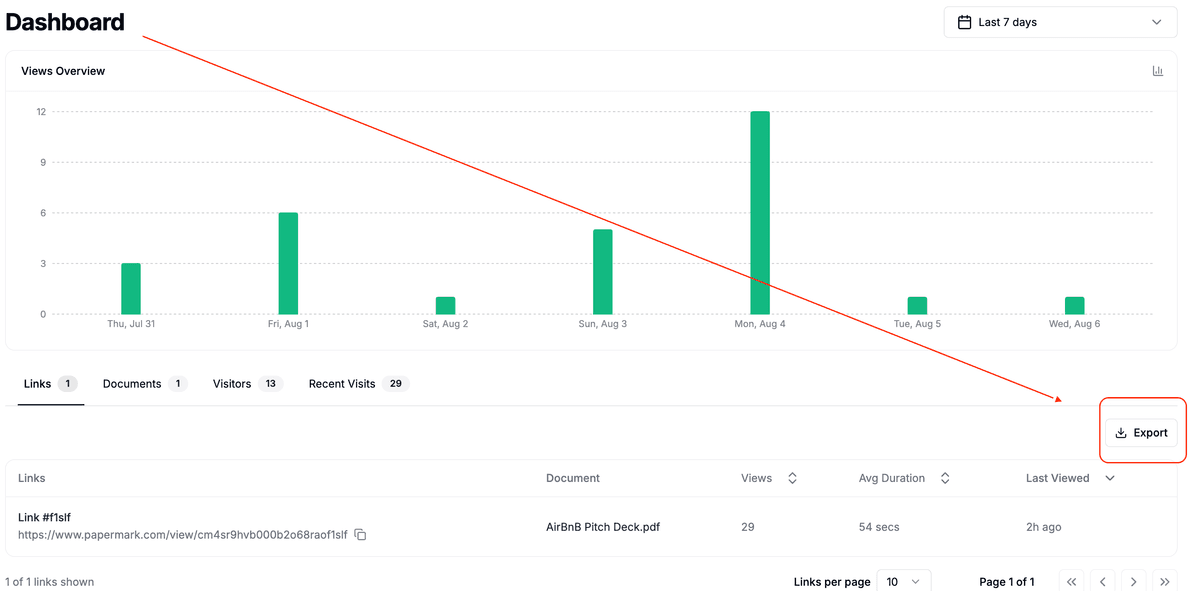1200x591 pixels.
Task: Expand the Last Viewed sort chevron
Action: click(x=1109, y=478)
